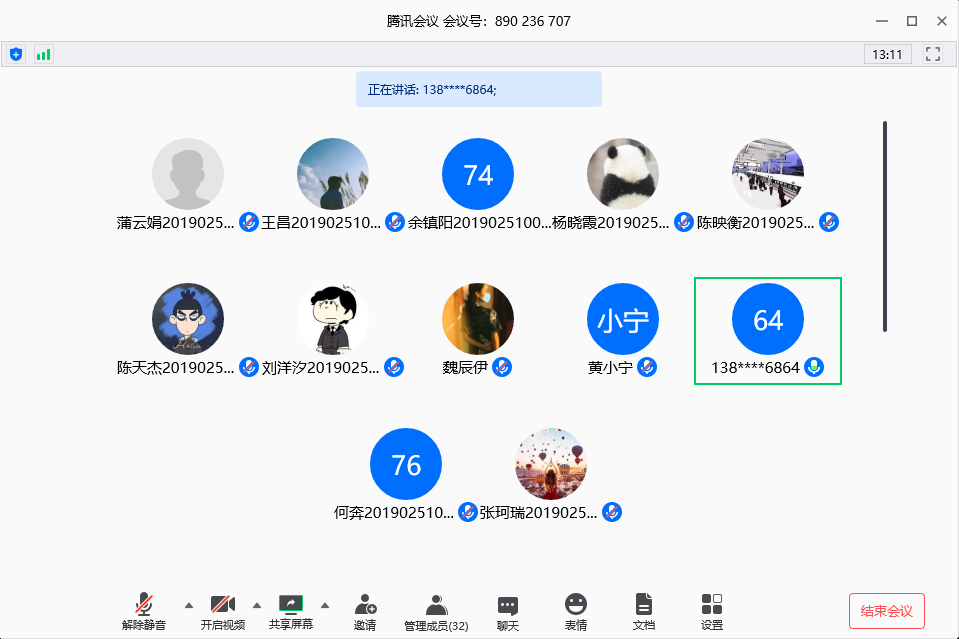The height and width of the screenshot is (639, 959).
Task: Click the red 结束会议 button
Action: coord(886,611)
